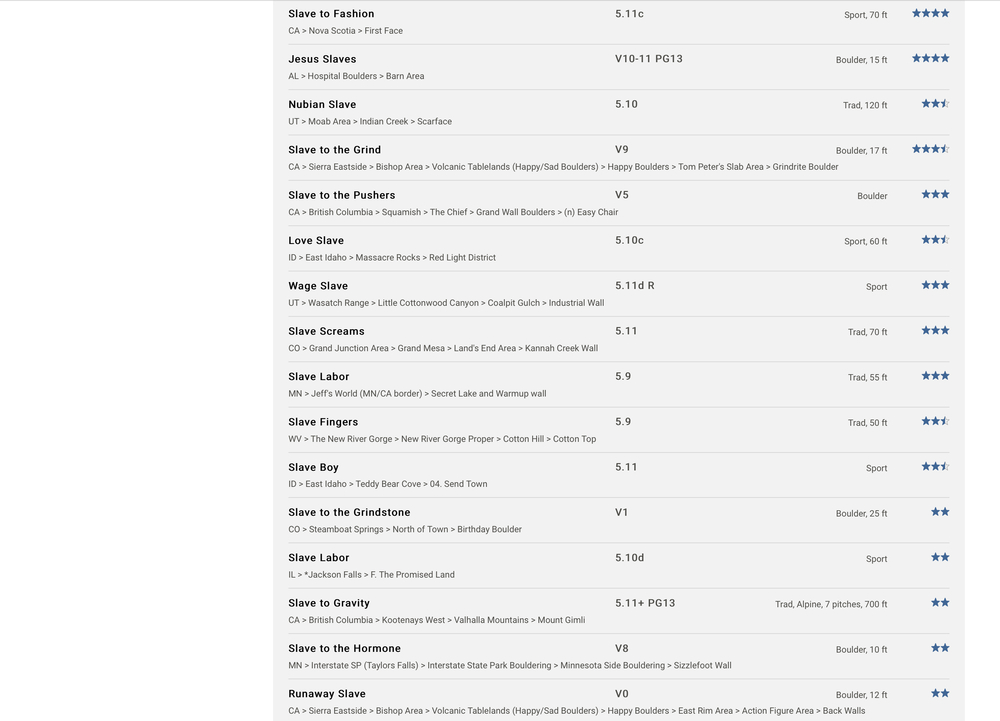
Task: Open the Slave Labor 5.10d sport route
Action: [x=318, y=558]
